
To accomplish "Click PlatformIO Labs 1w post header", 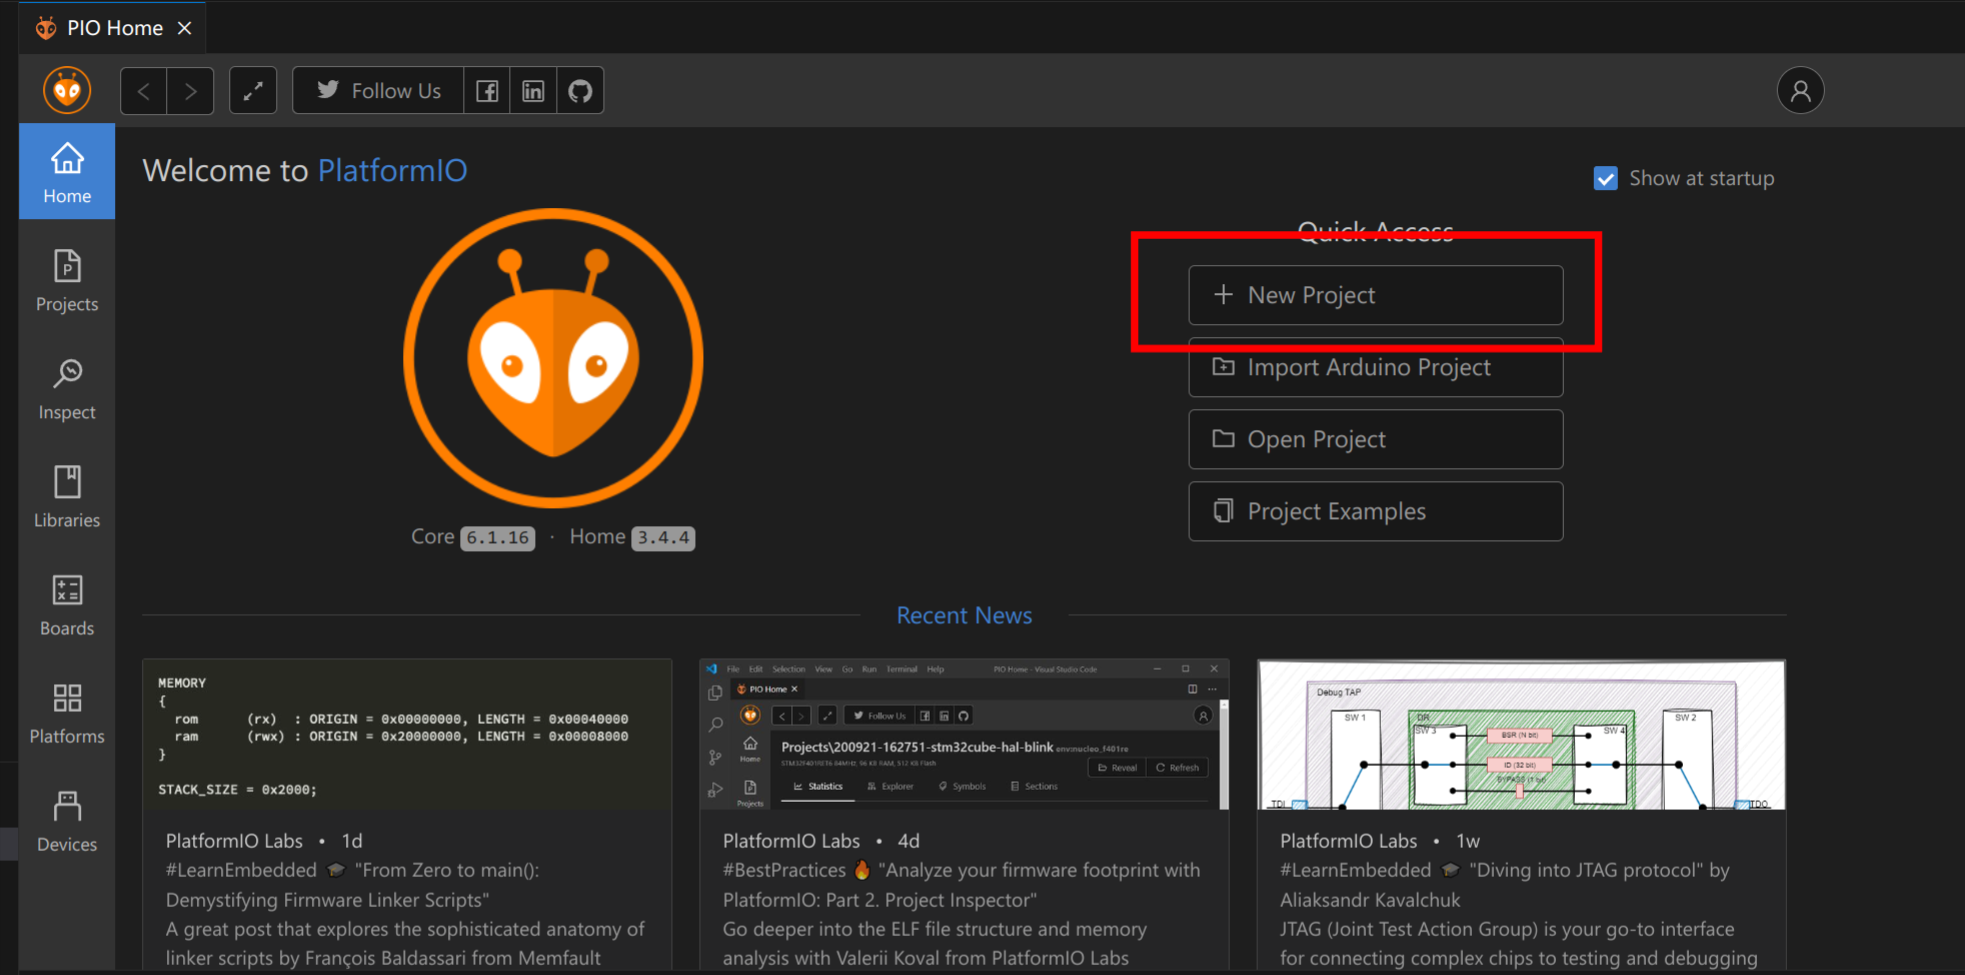I will [x=1380, y=841].
